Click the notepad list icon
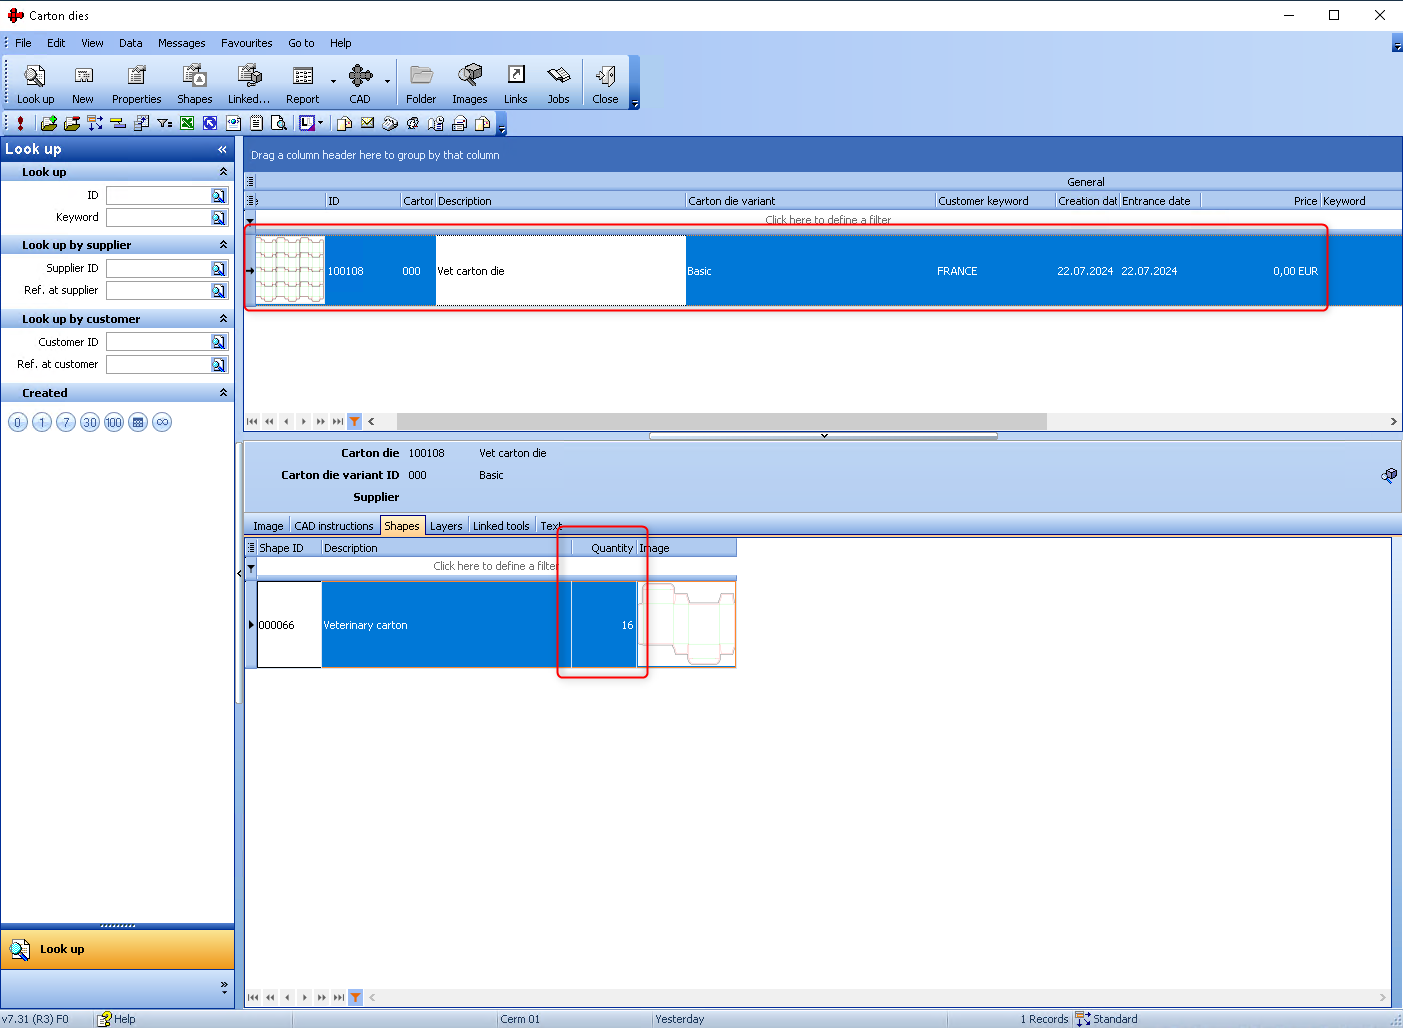 [x=256, y=123]
